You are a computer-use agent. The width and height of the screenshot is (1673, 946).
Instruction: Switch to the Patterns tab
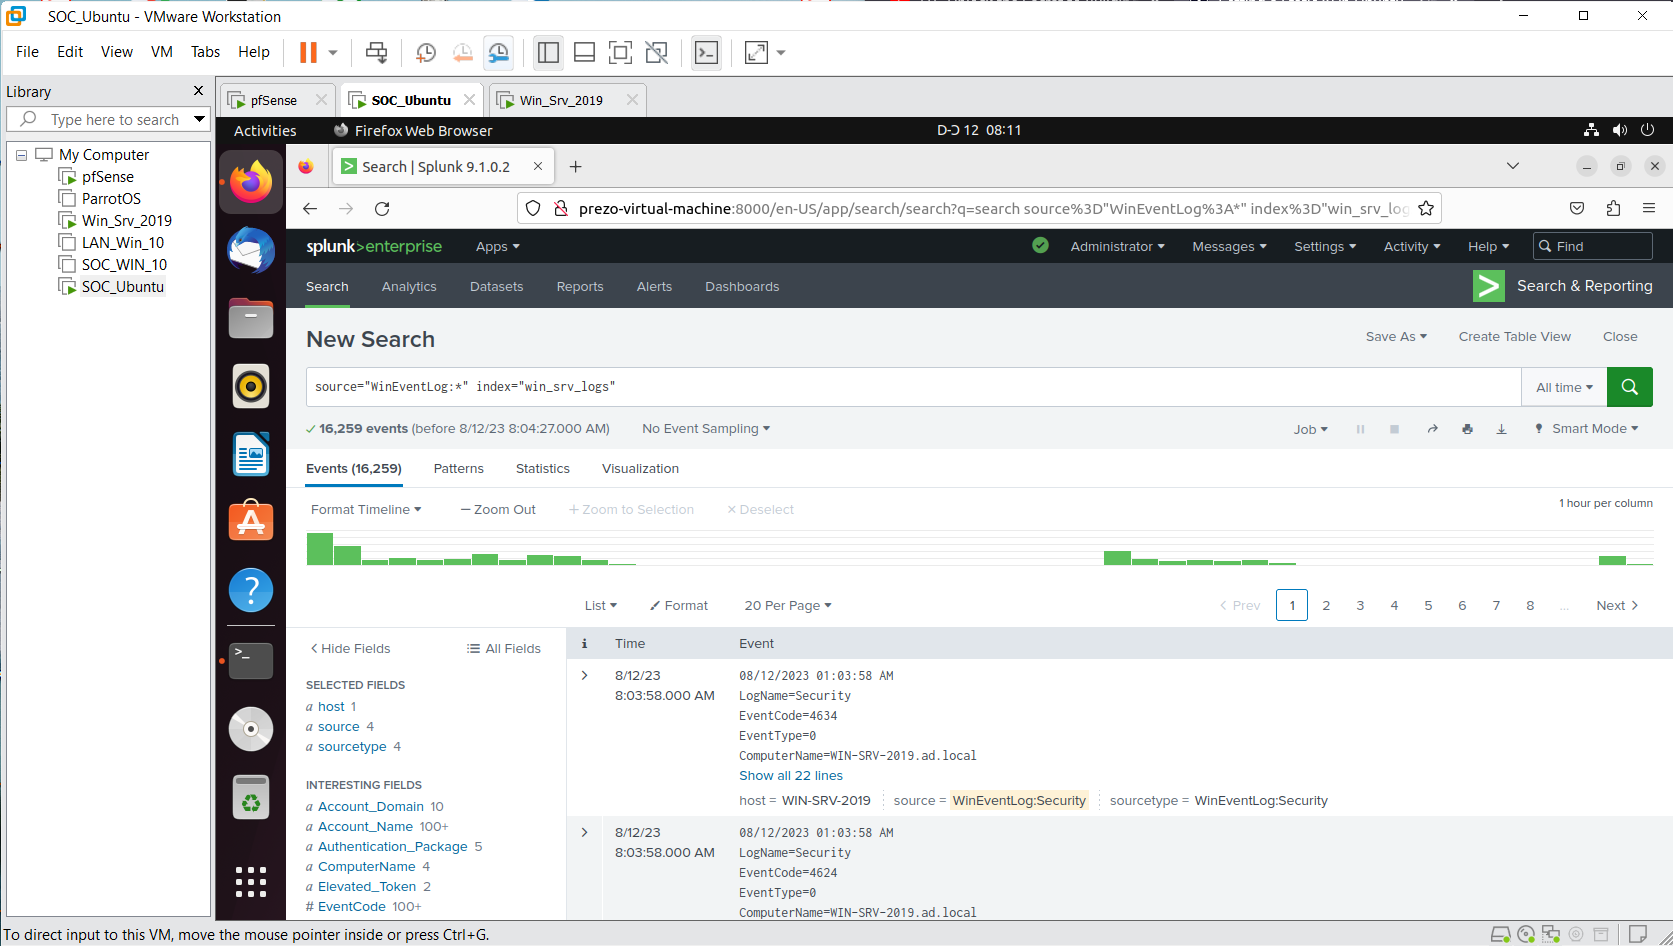(x=458, y=469)
